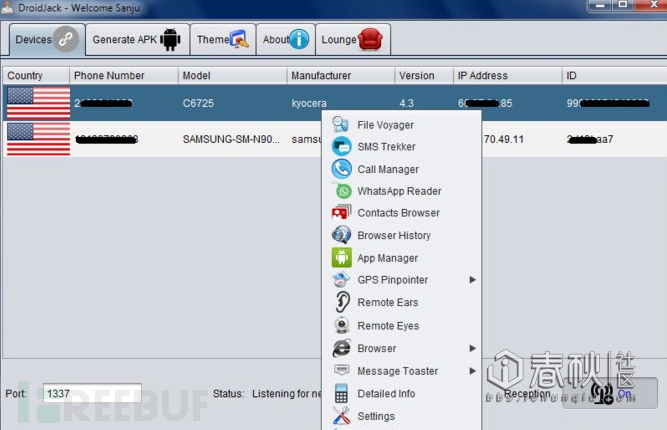Screen dimensions: 667x430
Task: Open File Voyager magnifier icon
Action: pos(341,125)
